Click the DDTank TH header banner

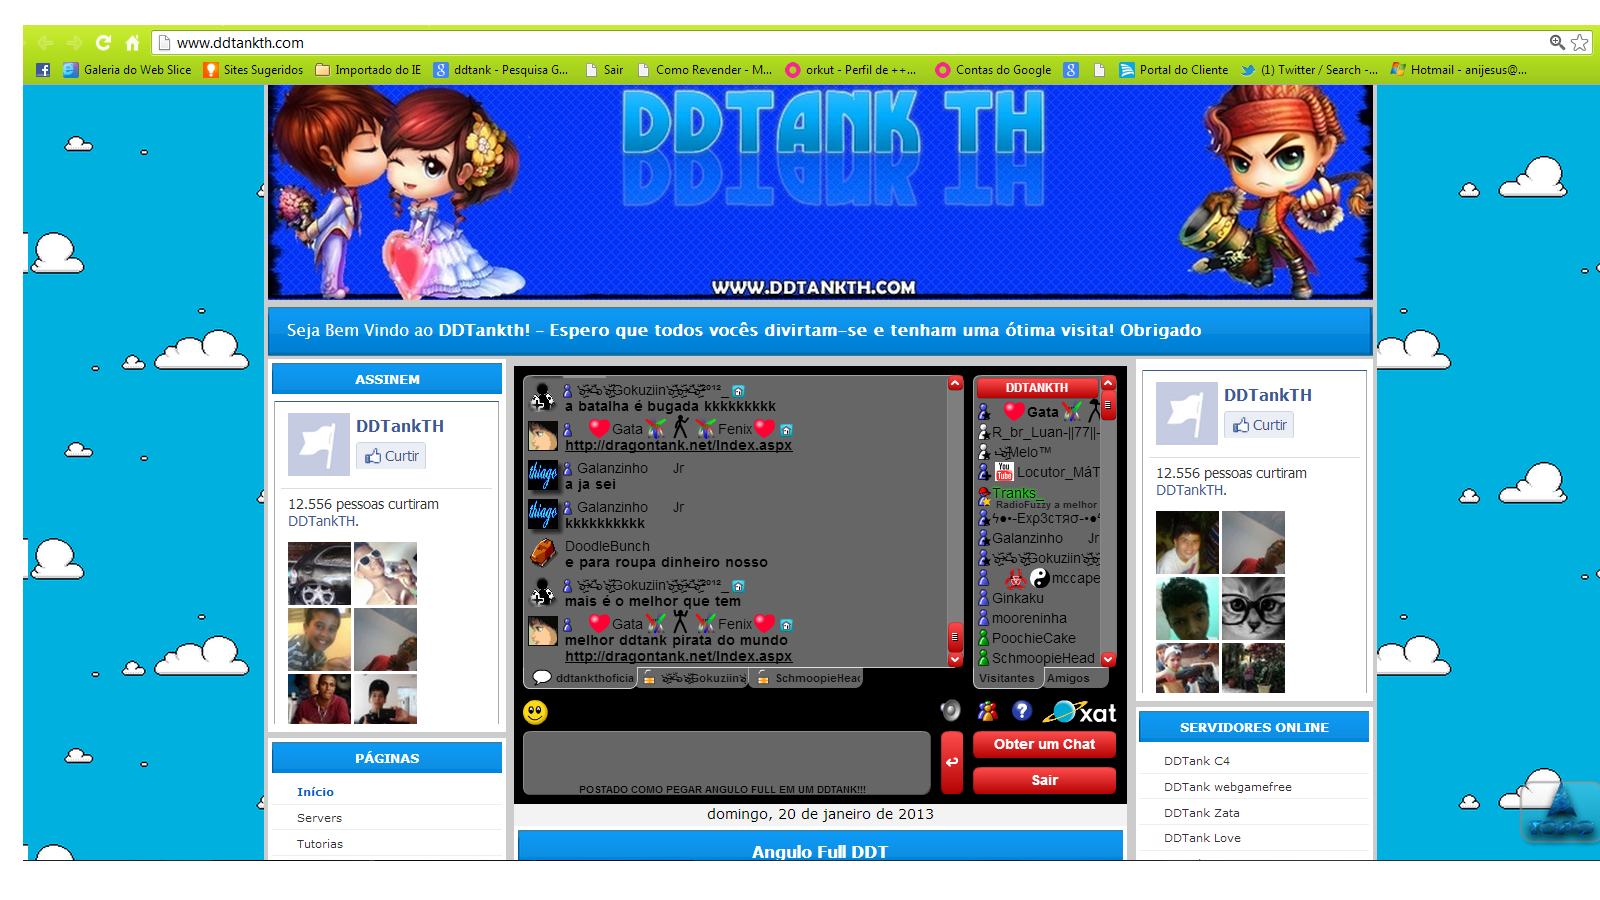tap(820, 192)
